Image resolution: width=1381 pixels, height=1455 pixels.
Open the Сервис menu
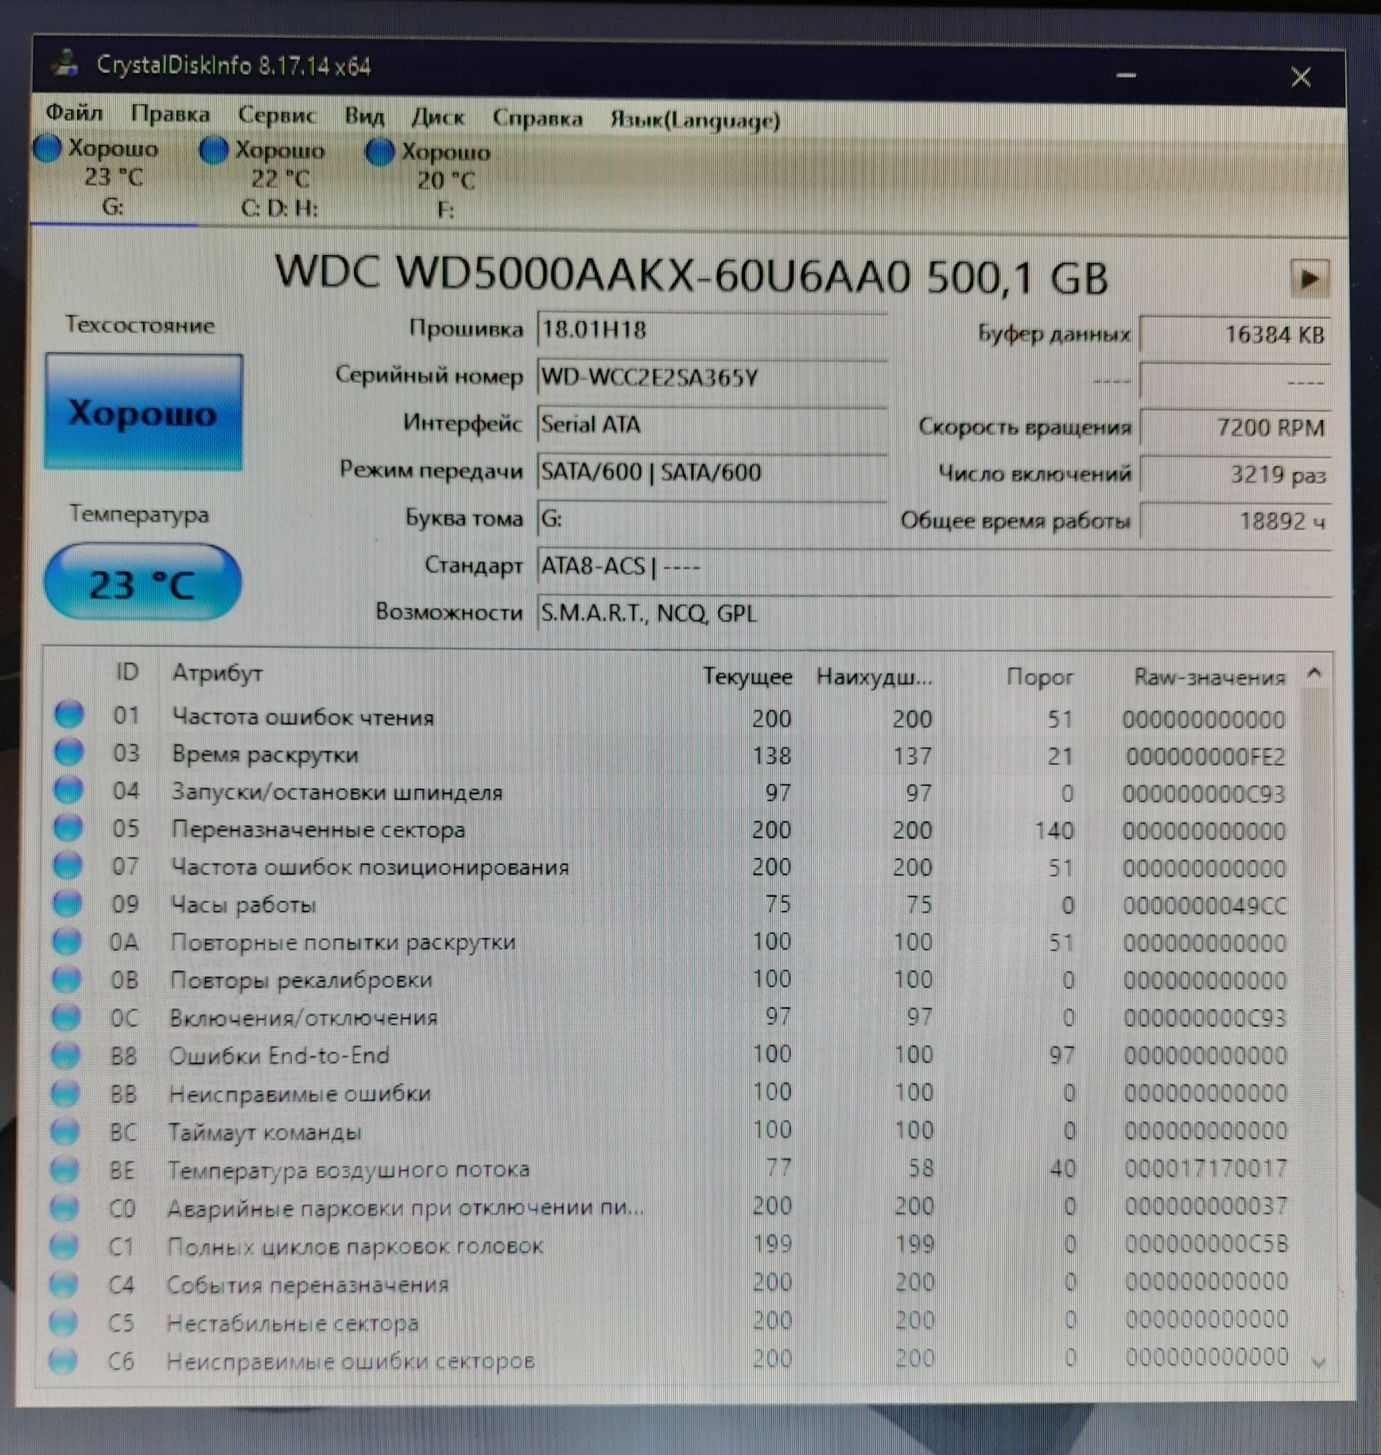(277, 116)
